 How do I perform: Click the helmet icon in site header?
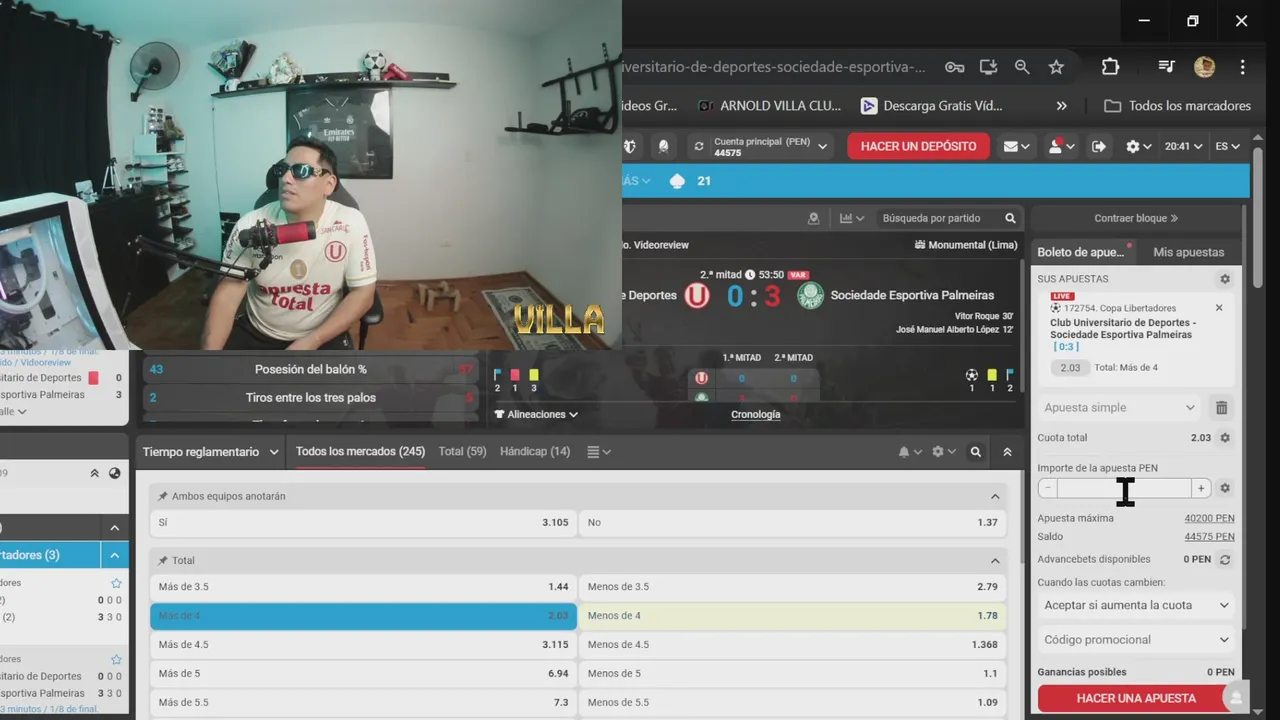[x=662, y=146]
